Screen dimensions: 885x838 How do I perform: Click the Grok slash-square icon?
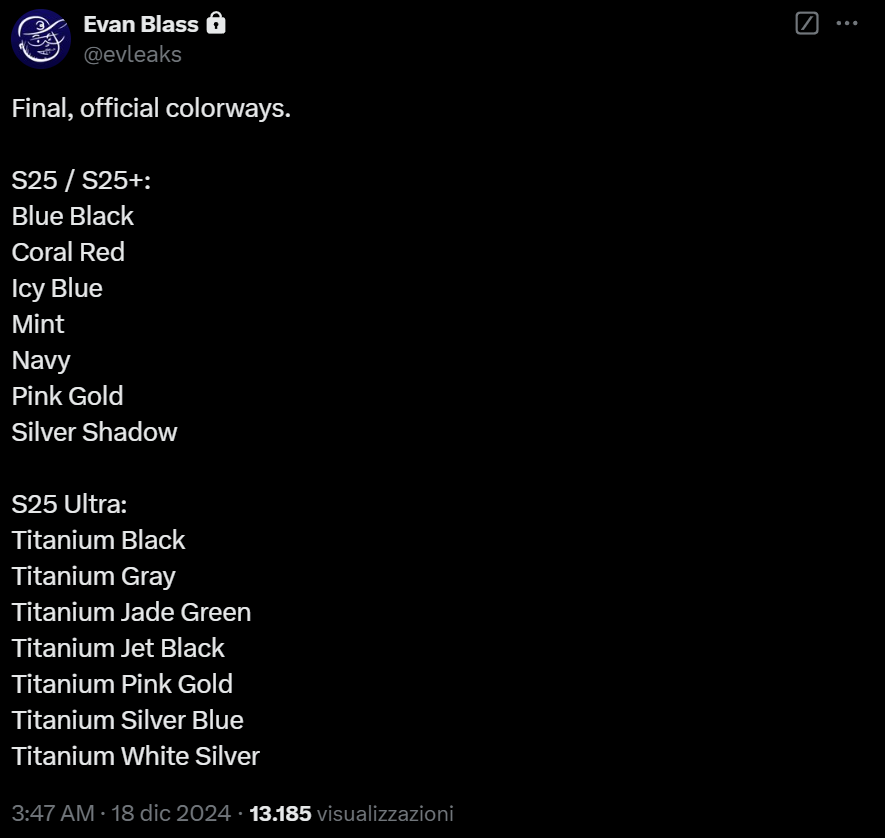coord(807,23)
